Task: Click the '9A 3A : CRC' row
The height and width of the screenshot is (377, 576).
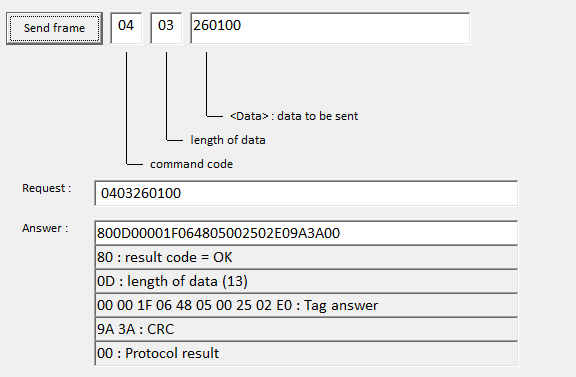Action: (x=306, y=329)
